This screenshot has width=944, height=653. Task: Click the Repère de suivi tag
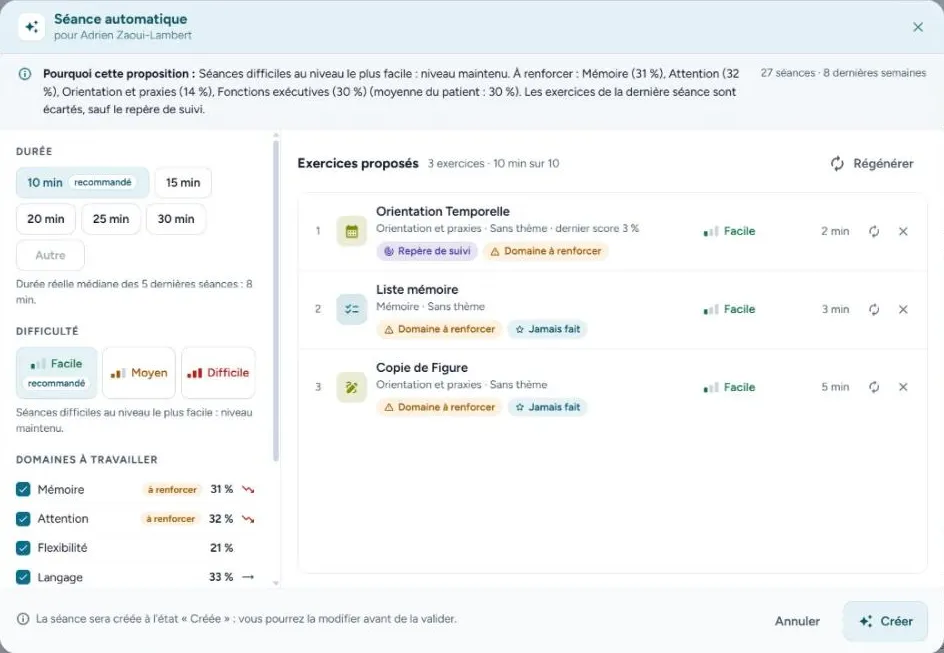point(427,251)
